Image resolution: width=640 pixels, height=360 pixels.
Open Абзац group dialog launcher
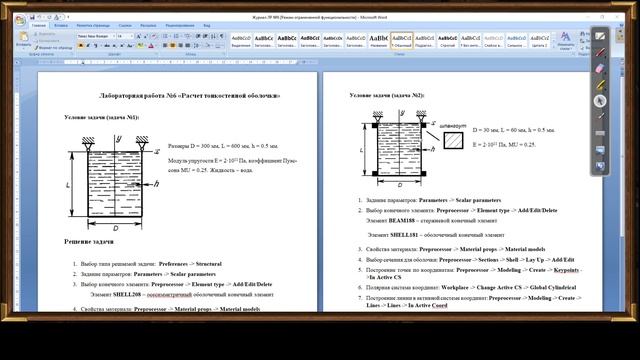pyautogui.click(x=224, y=53)
